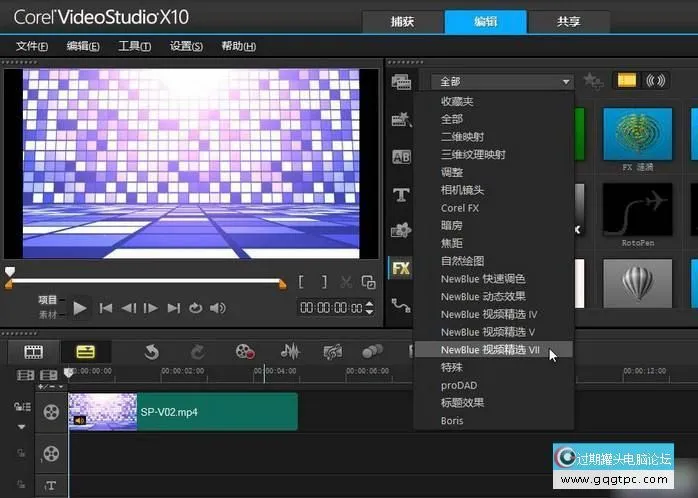The width and height of the screenshot is (698, 498).
Task: Choose Corel FX category
Action: click(460, 208)
